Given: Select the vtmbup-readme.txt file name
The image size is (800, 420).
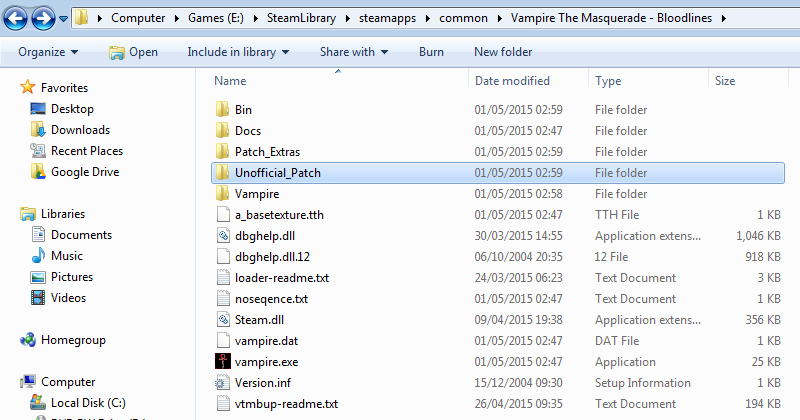Looking at the screenshot, I should pyautogui.click(x=286, y=404).
